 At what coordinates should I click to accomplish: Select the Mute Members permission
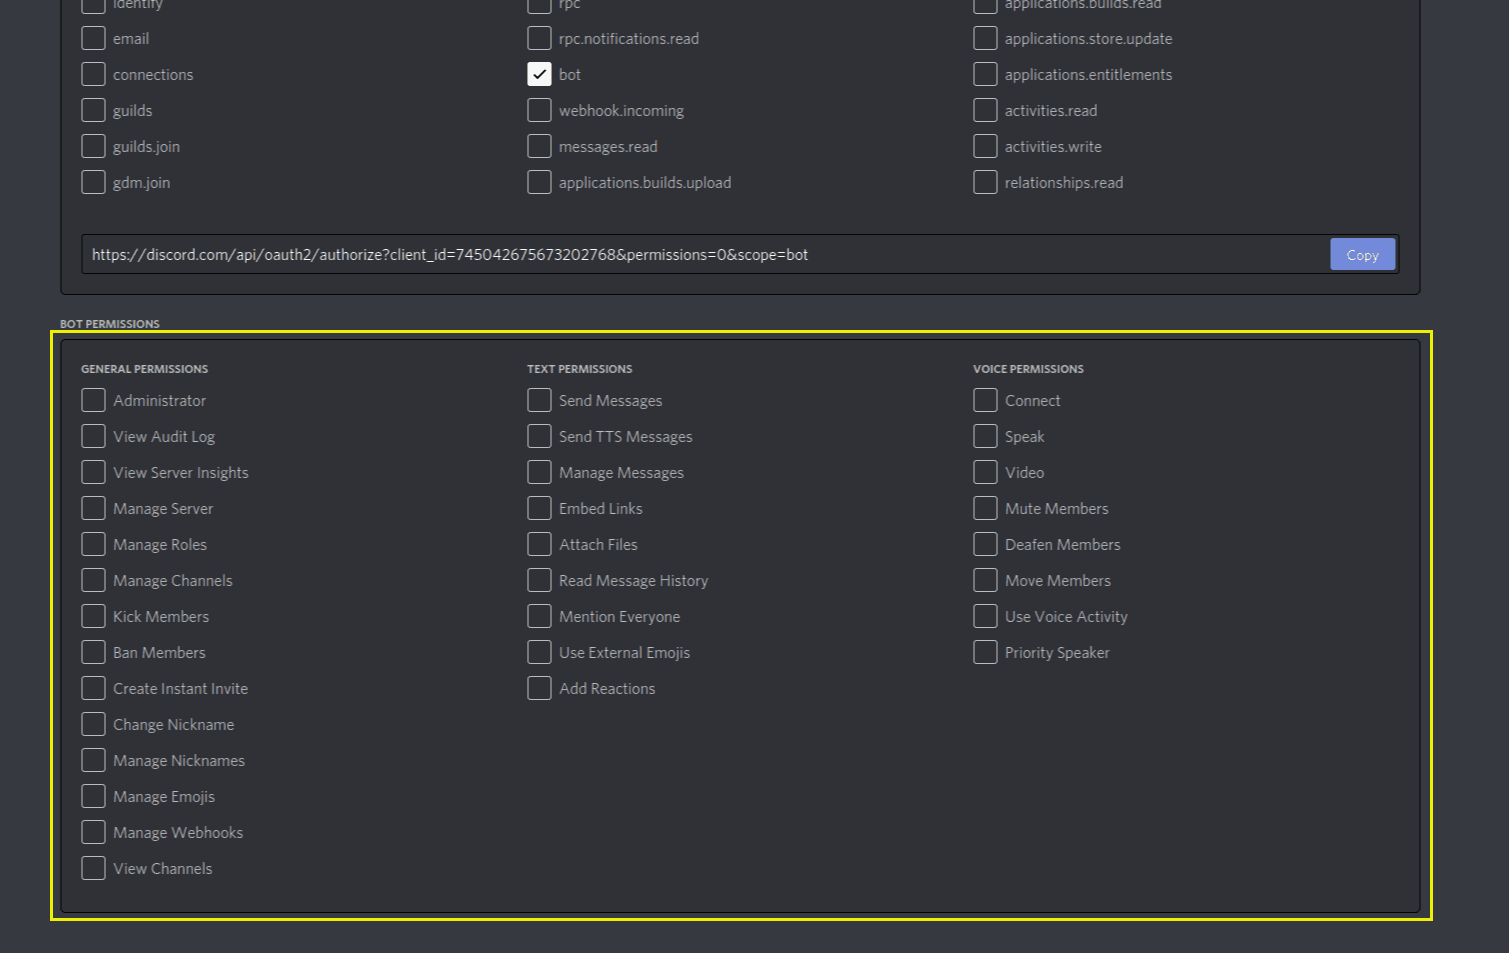pyautogui.click(x=986, y=509)
